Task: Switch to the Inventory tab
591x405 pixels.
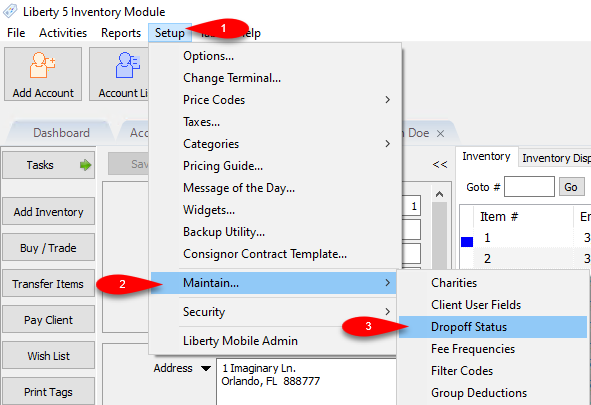Action: click(486, 156)
